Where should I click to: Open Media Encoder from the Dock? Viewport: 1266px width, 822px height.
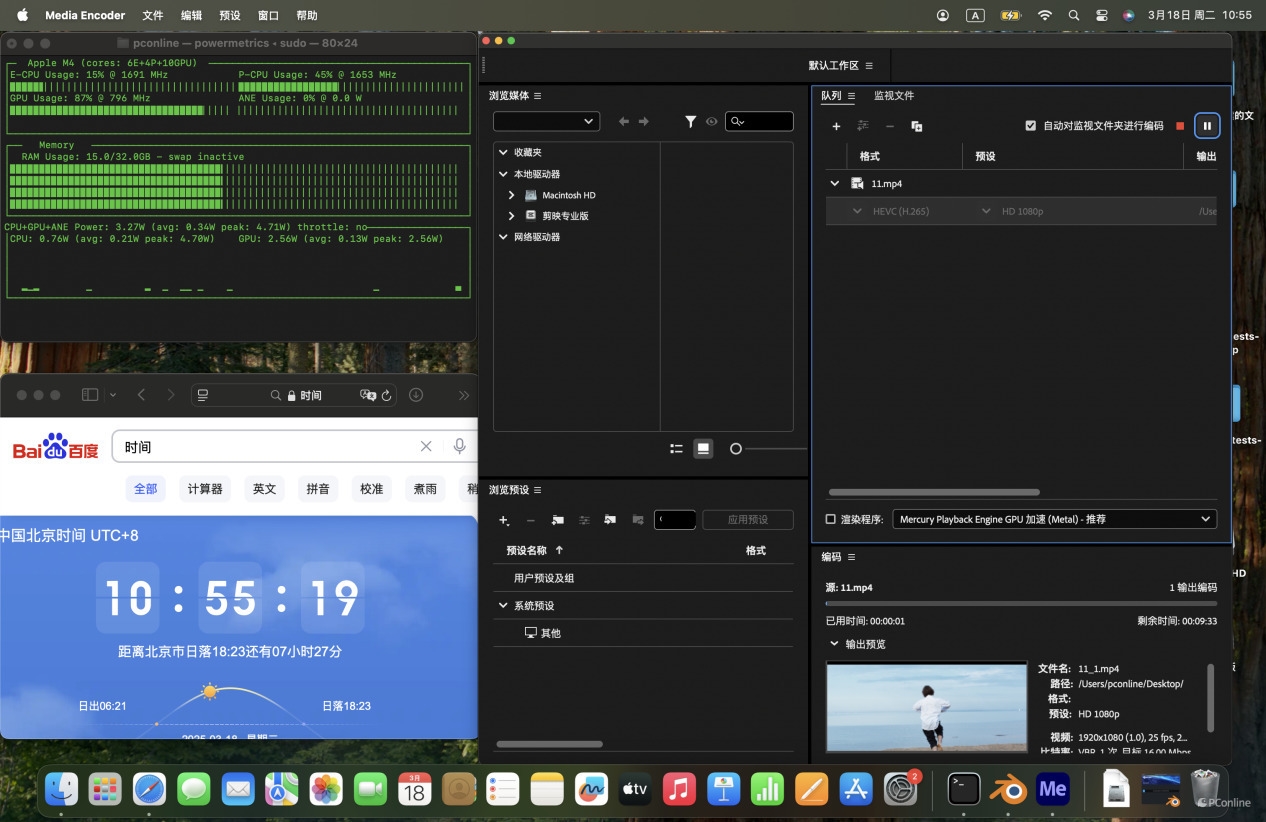click(x=1053, y=789)
